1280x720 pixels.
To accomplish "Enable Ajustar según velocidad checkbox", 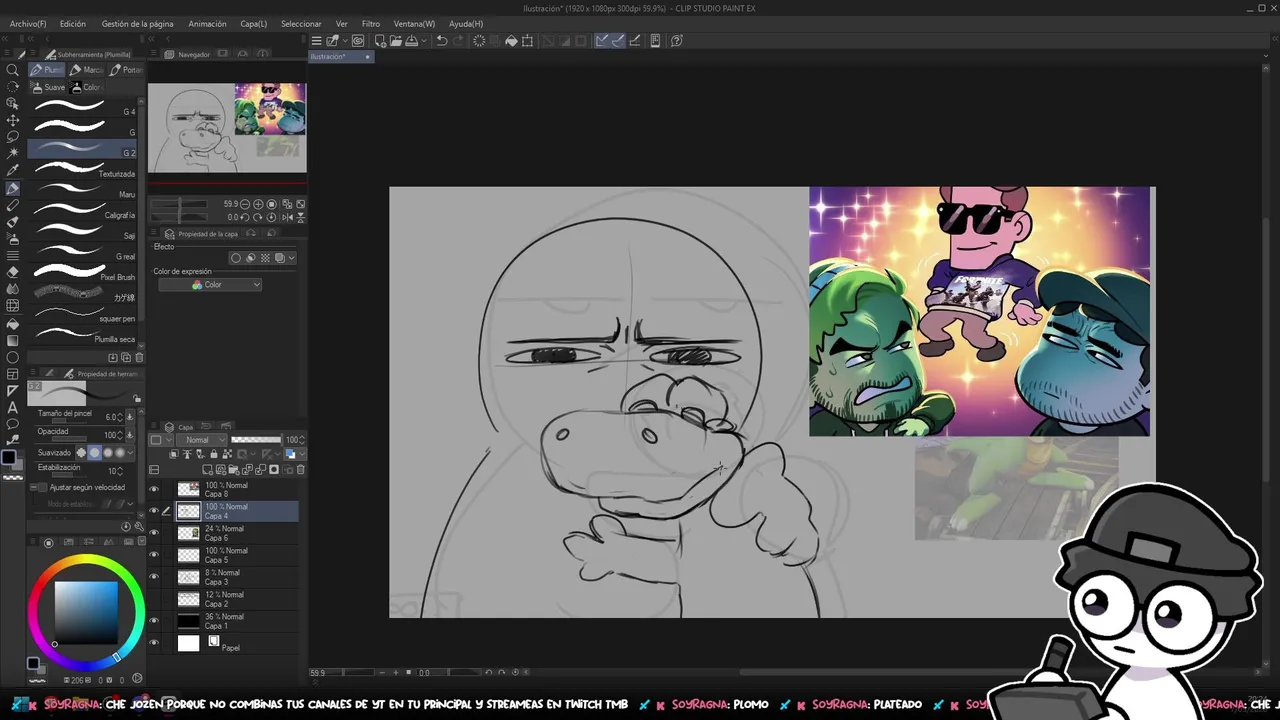I will coord(42,487).
